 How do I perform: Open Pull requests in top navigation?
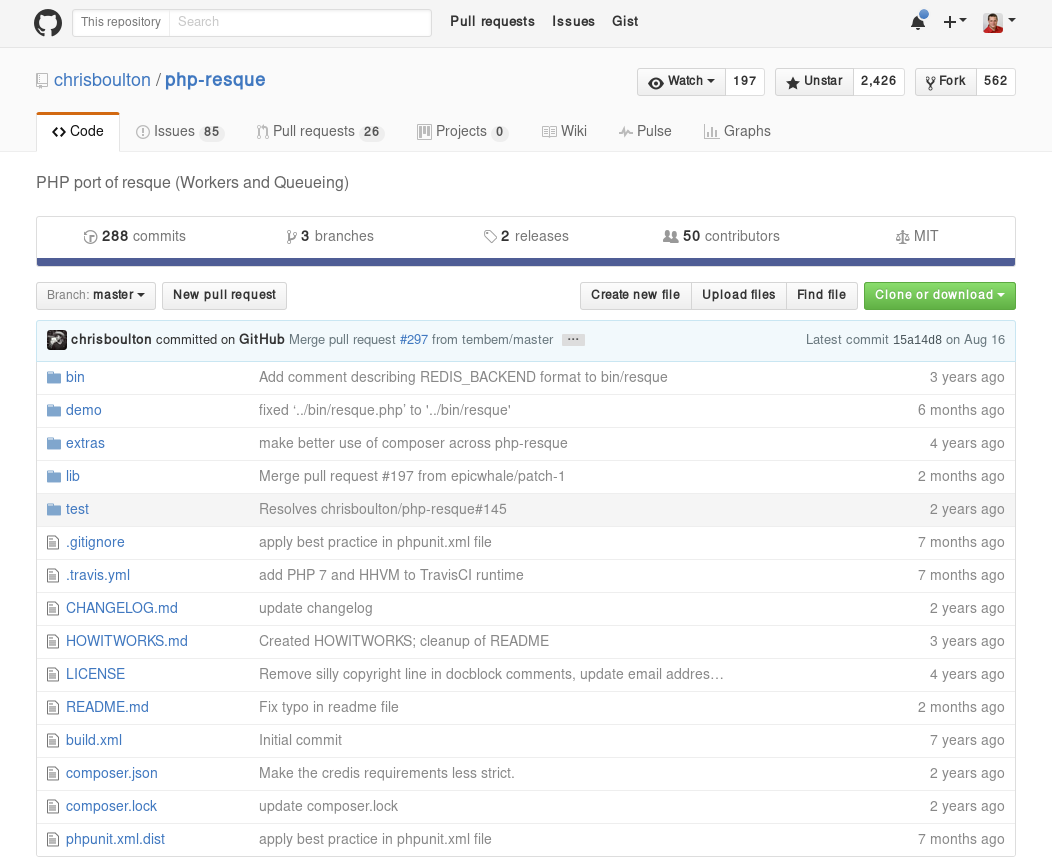492,21
